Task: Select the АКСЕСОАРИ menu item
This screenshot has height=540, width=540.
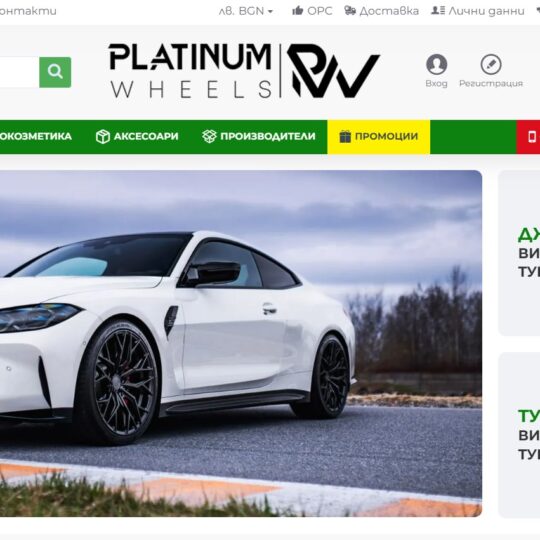Action: click(137, 136)
